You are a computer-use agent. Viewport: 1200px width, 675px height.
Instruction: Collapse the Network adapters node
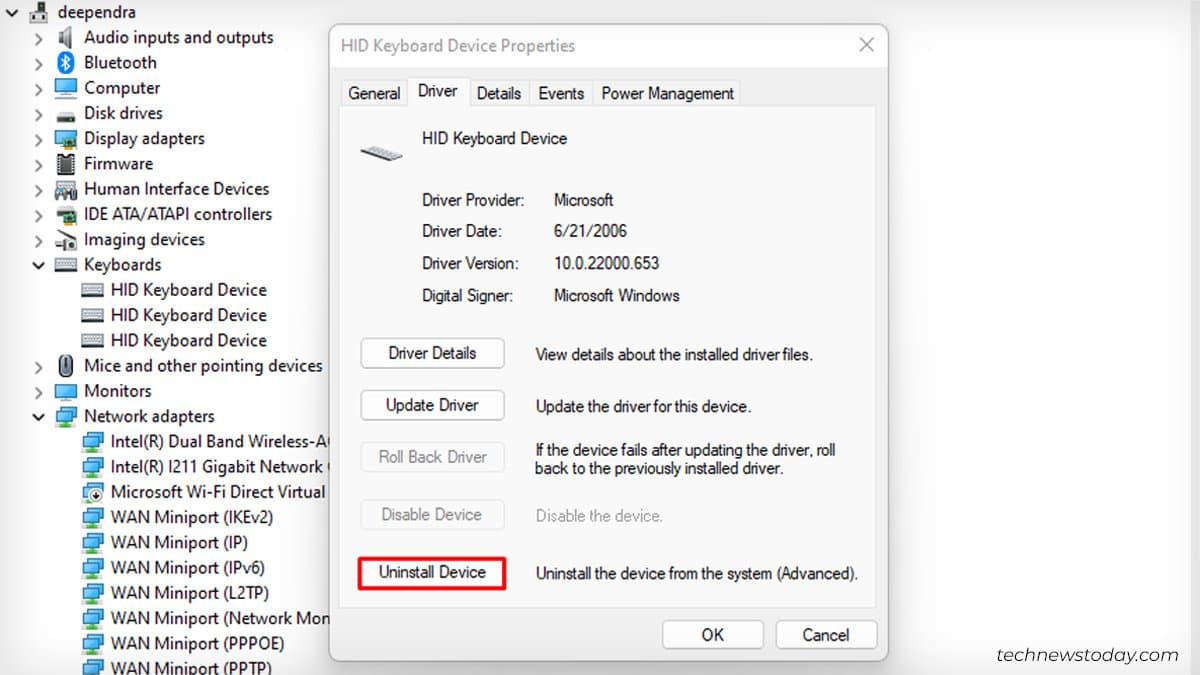(x=37, y=416)
